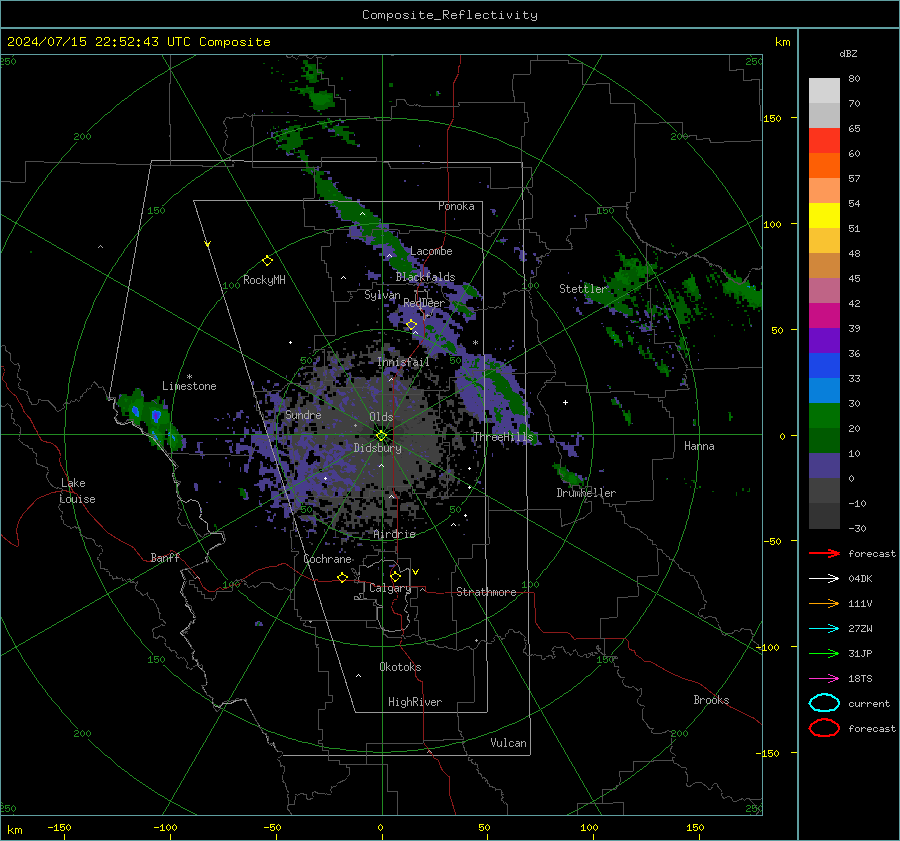This screenshot has width=900, height=841.
Task: Click the Banff label
Action: click(165, 557)
